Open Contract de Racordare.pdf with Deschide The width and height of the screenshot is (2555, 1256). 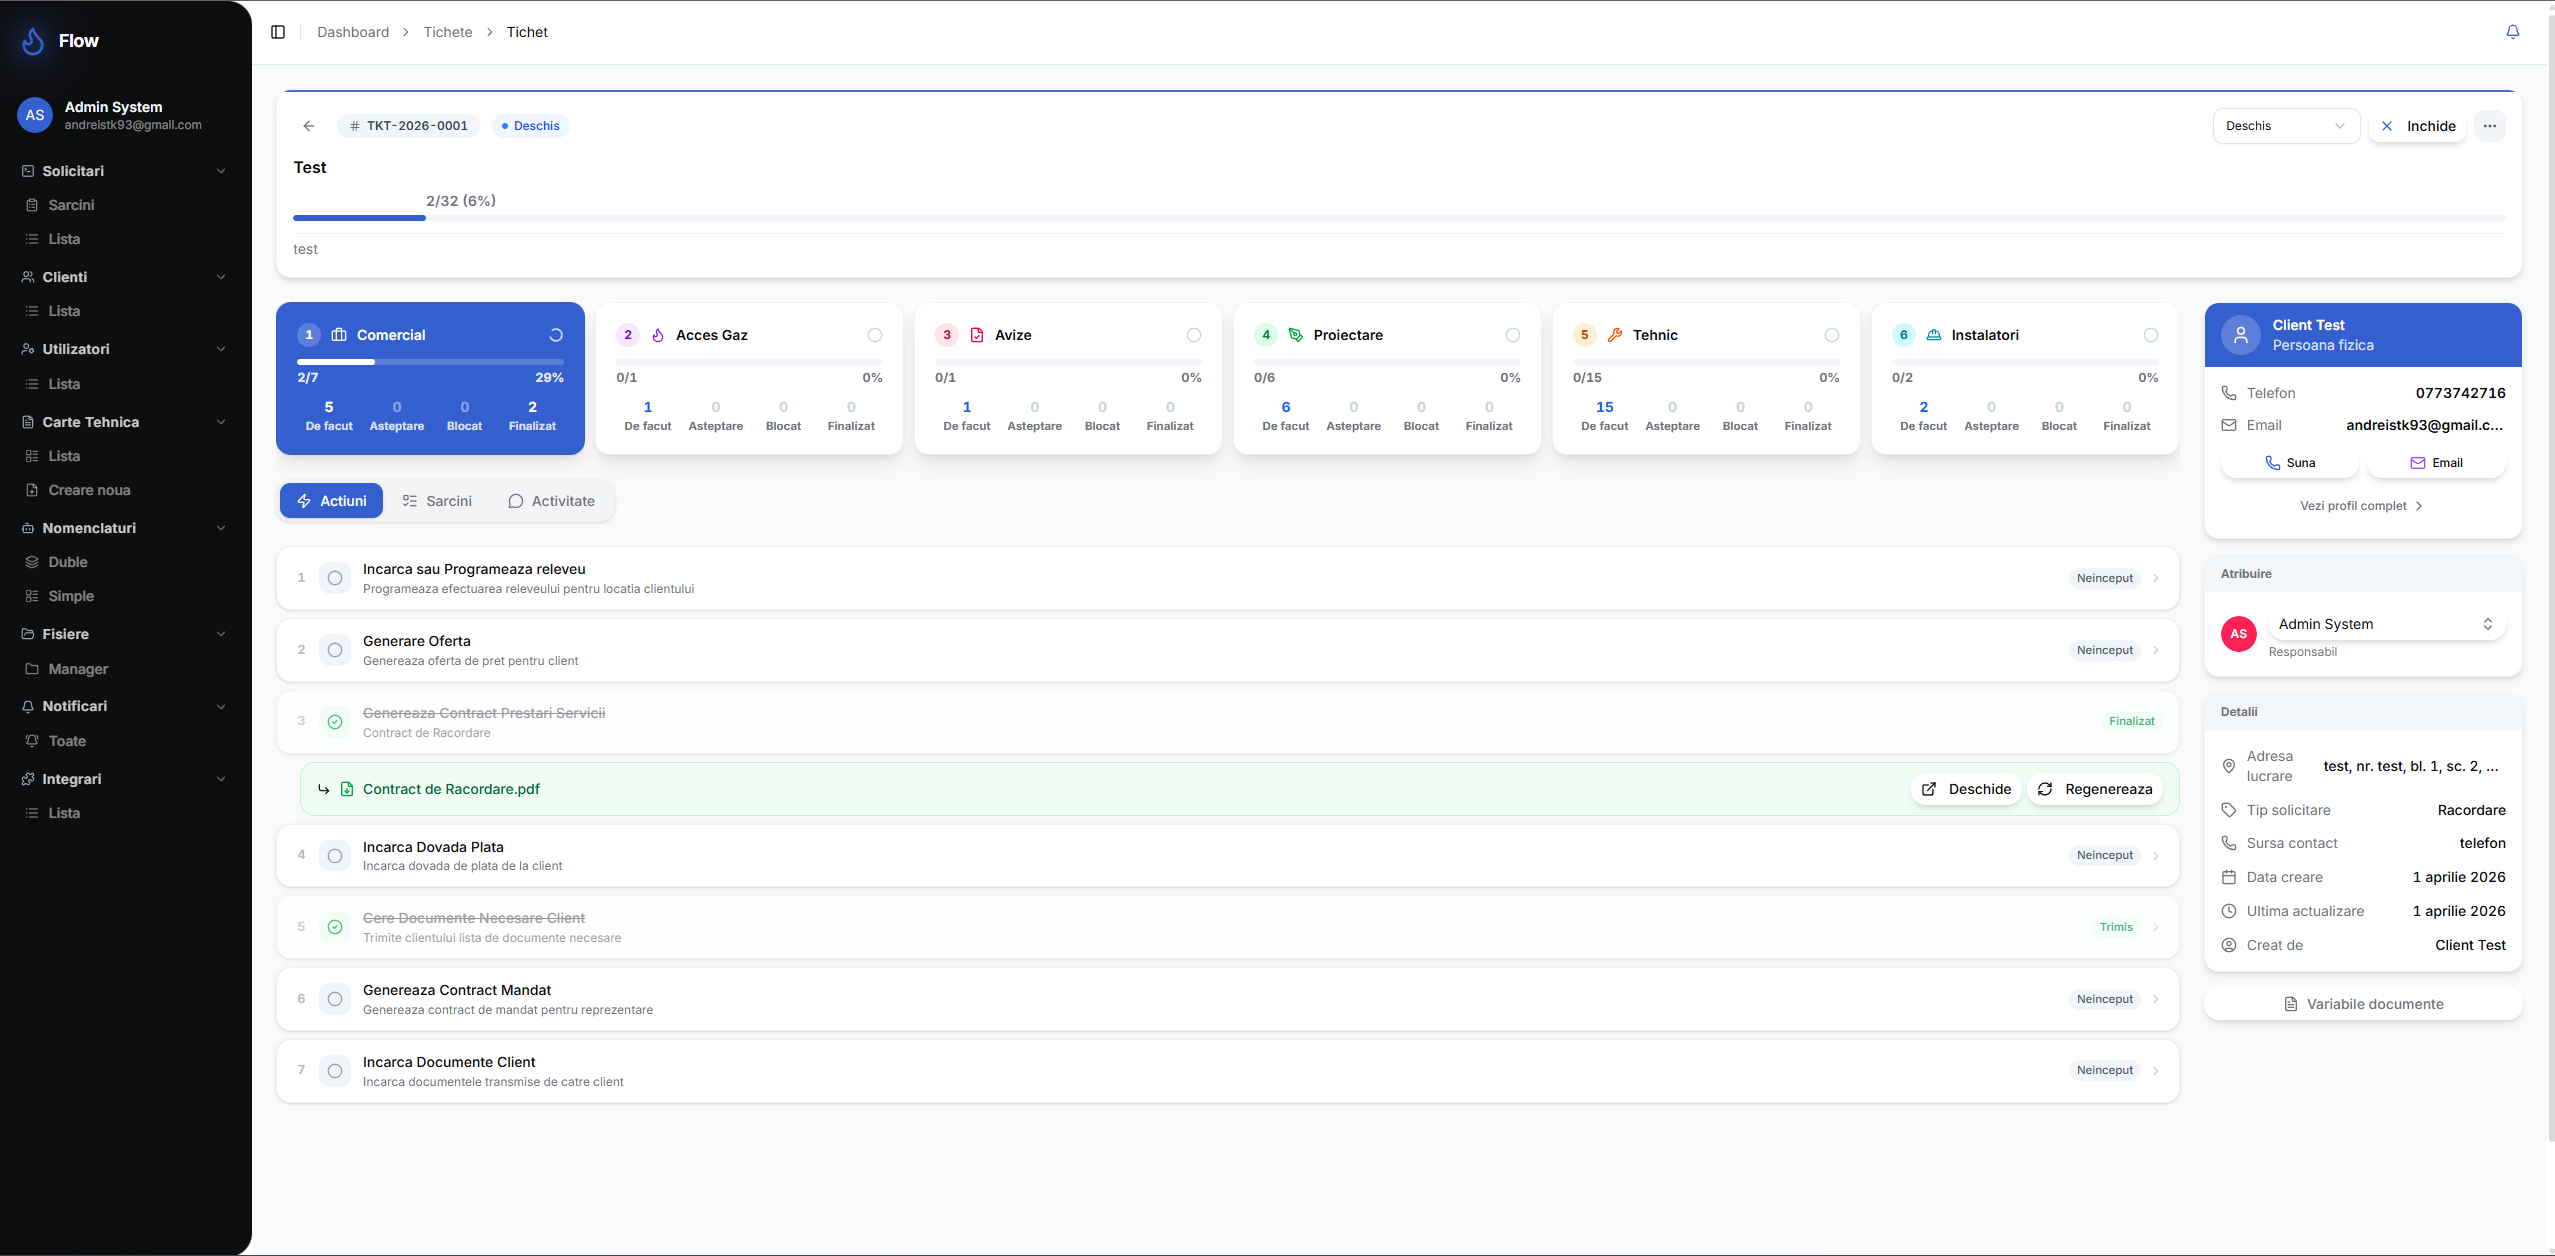tap(1966, 789)
